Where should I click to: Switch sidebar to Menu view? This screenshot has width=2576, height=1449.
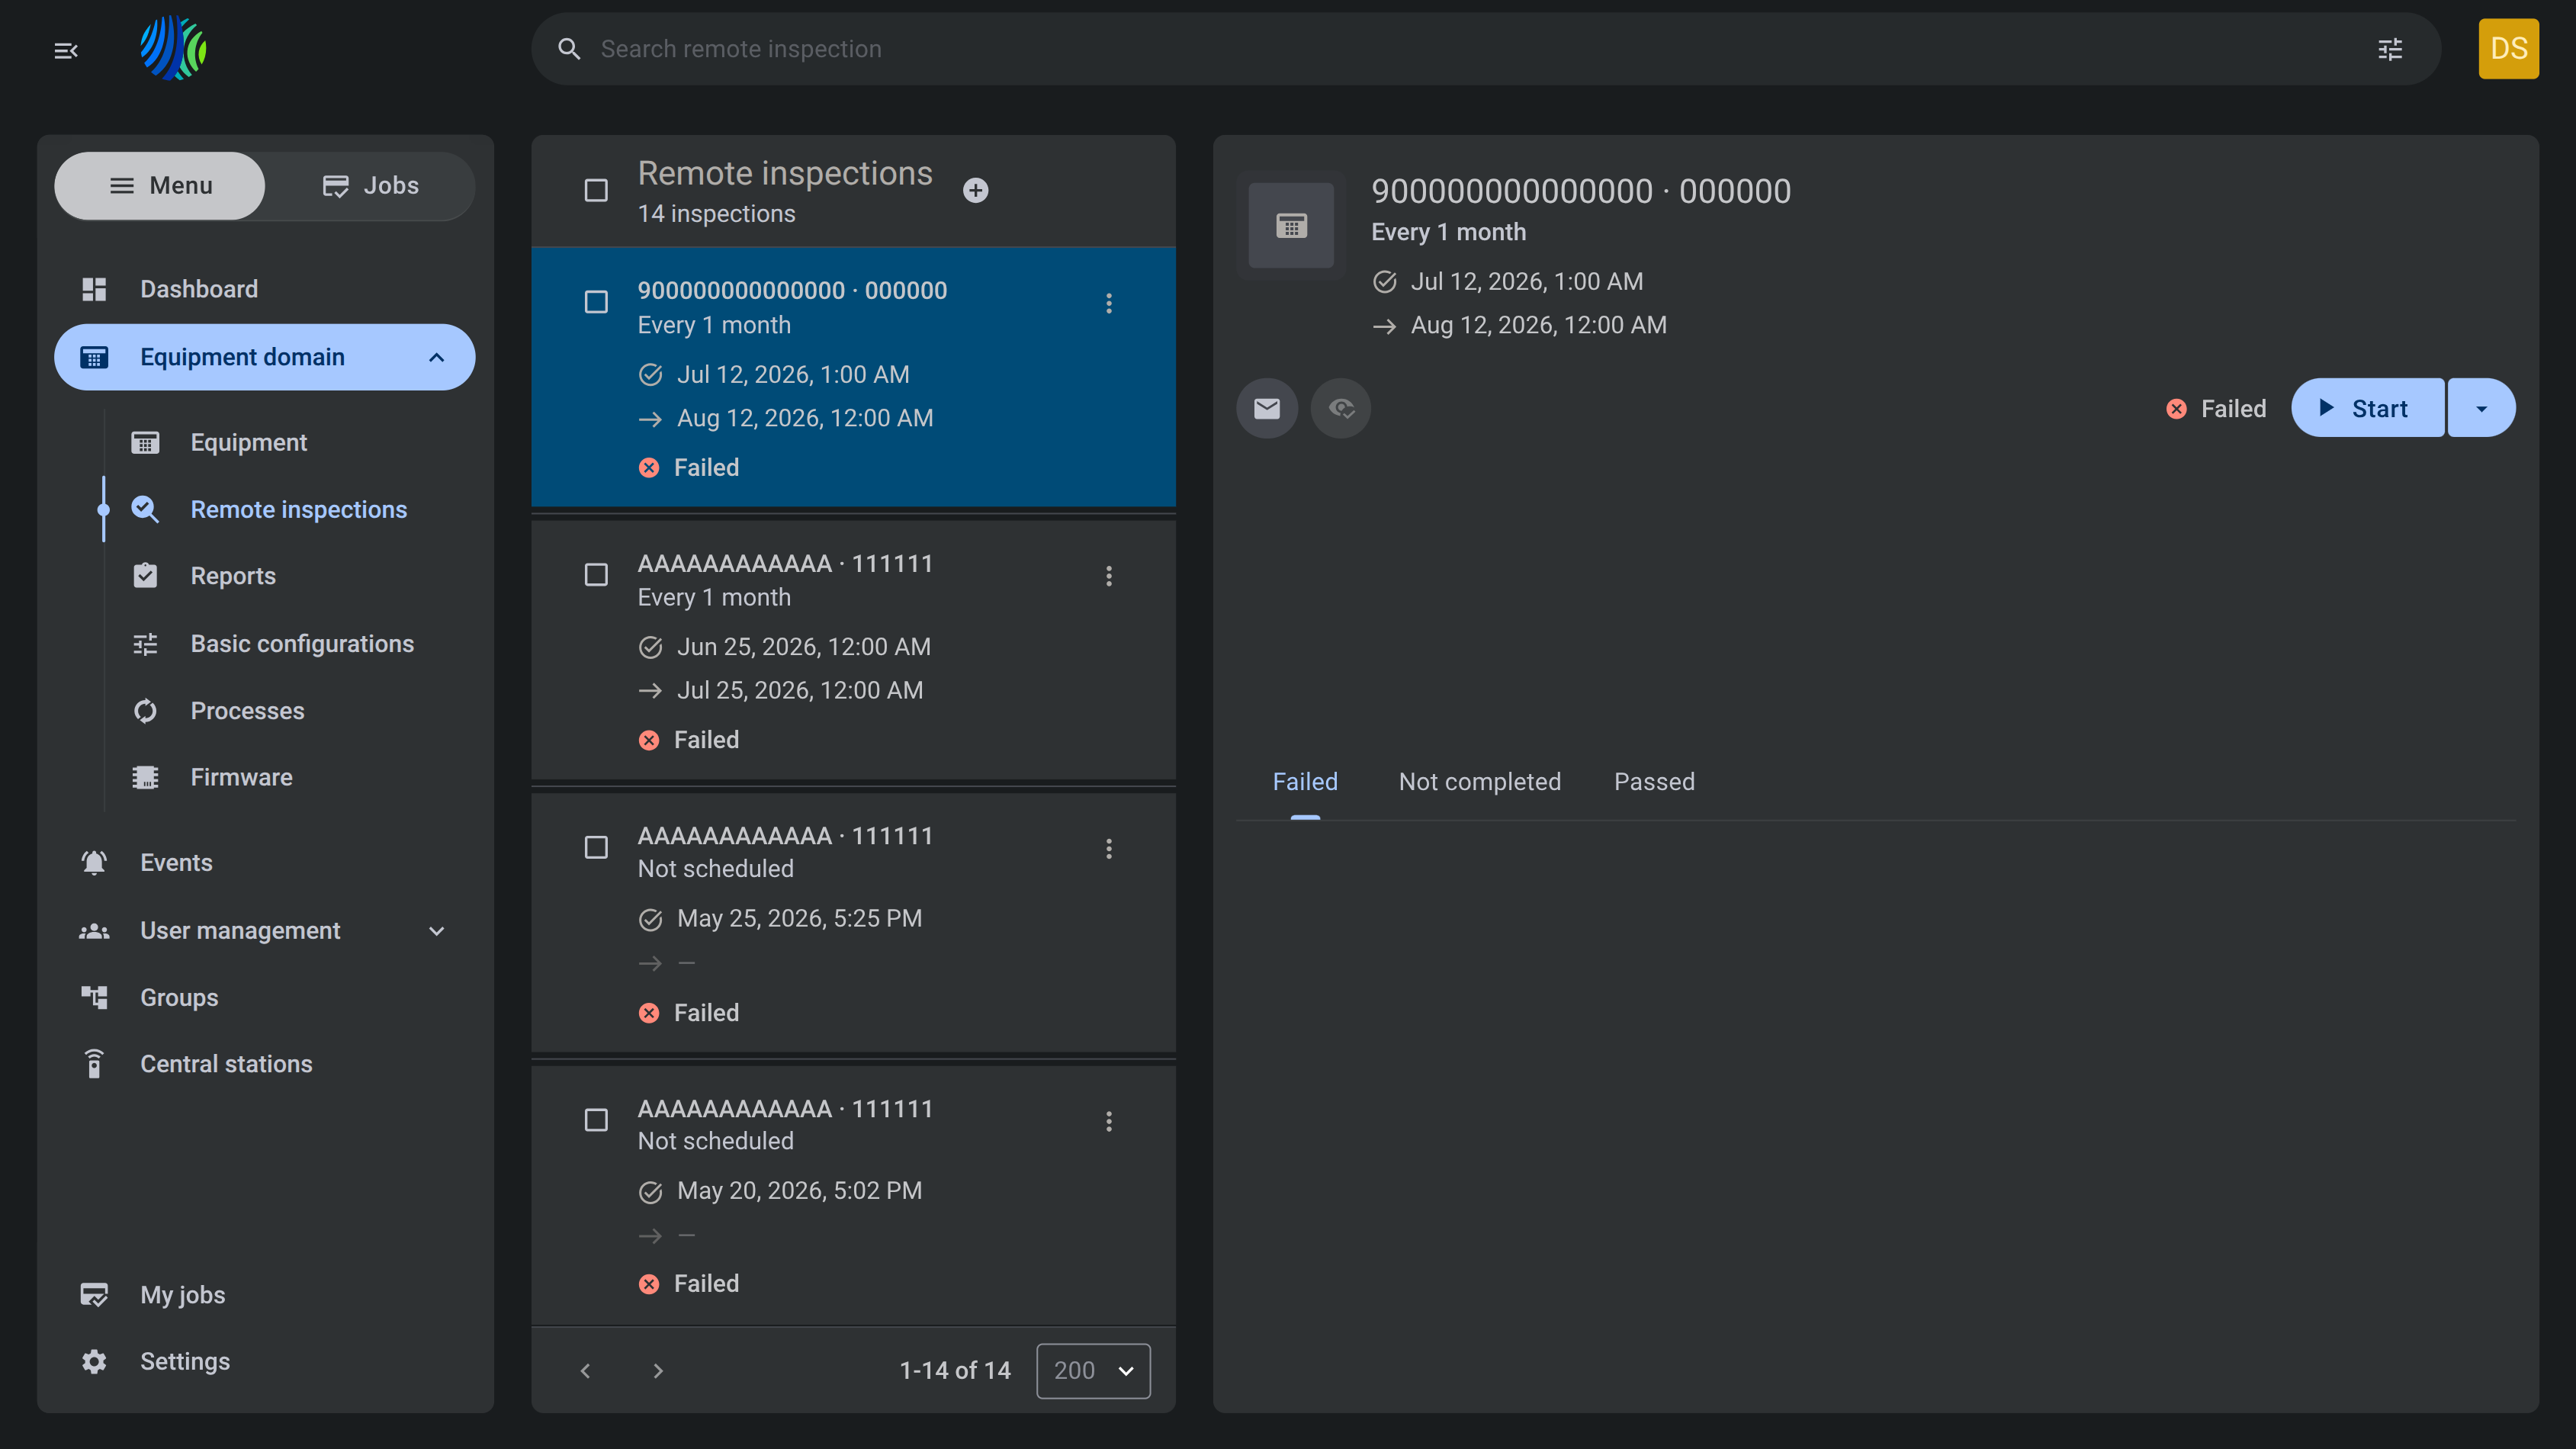[160, 186]
